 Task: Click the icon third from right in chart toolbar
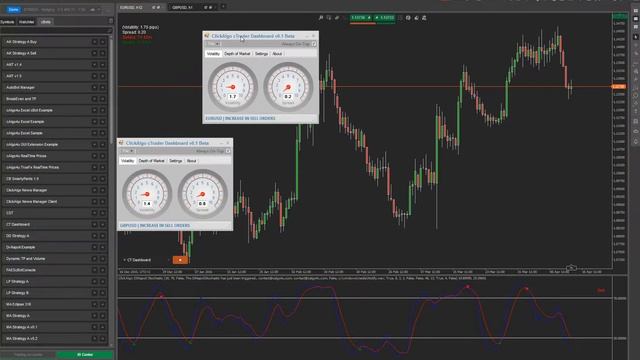point(408,18)
